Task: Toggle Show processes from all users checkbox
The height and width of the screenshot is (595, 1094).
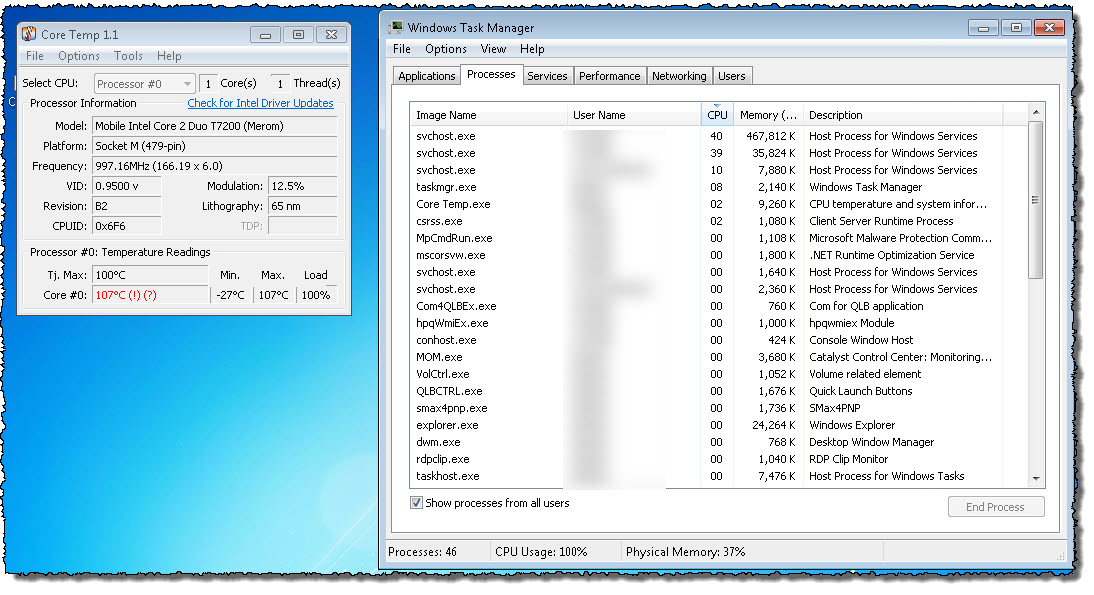Action: tap(417, 503)
